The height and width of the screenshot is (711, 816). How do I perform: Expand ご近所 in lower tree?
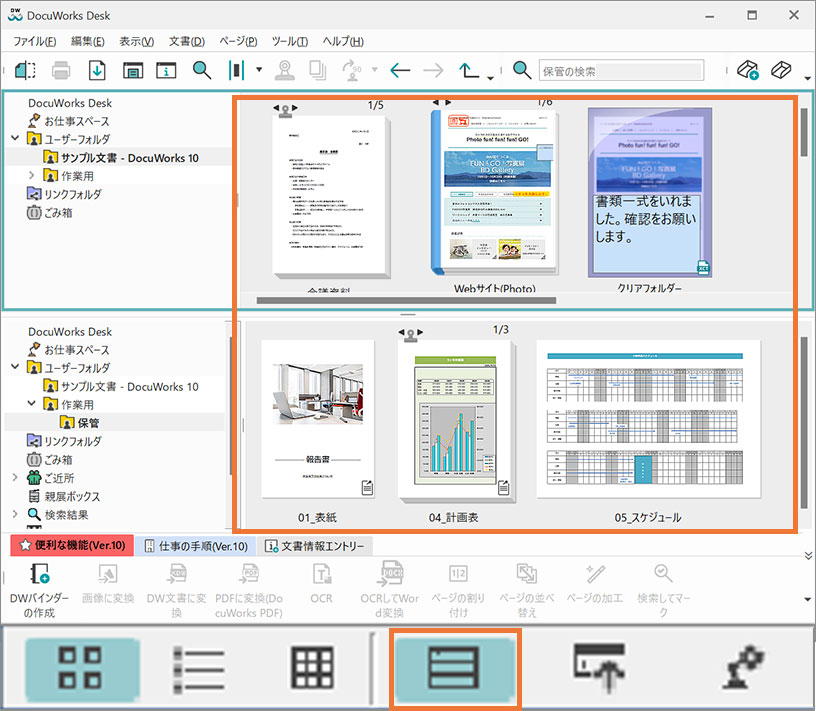[15, 477]
